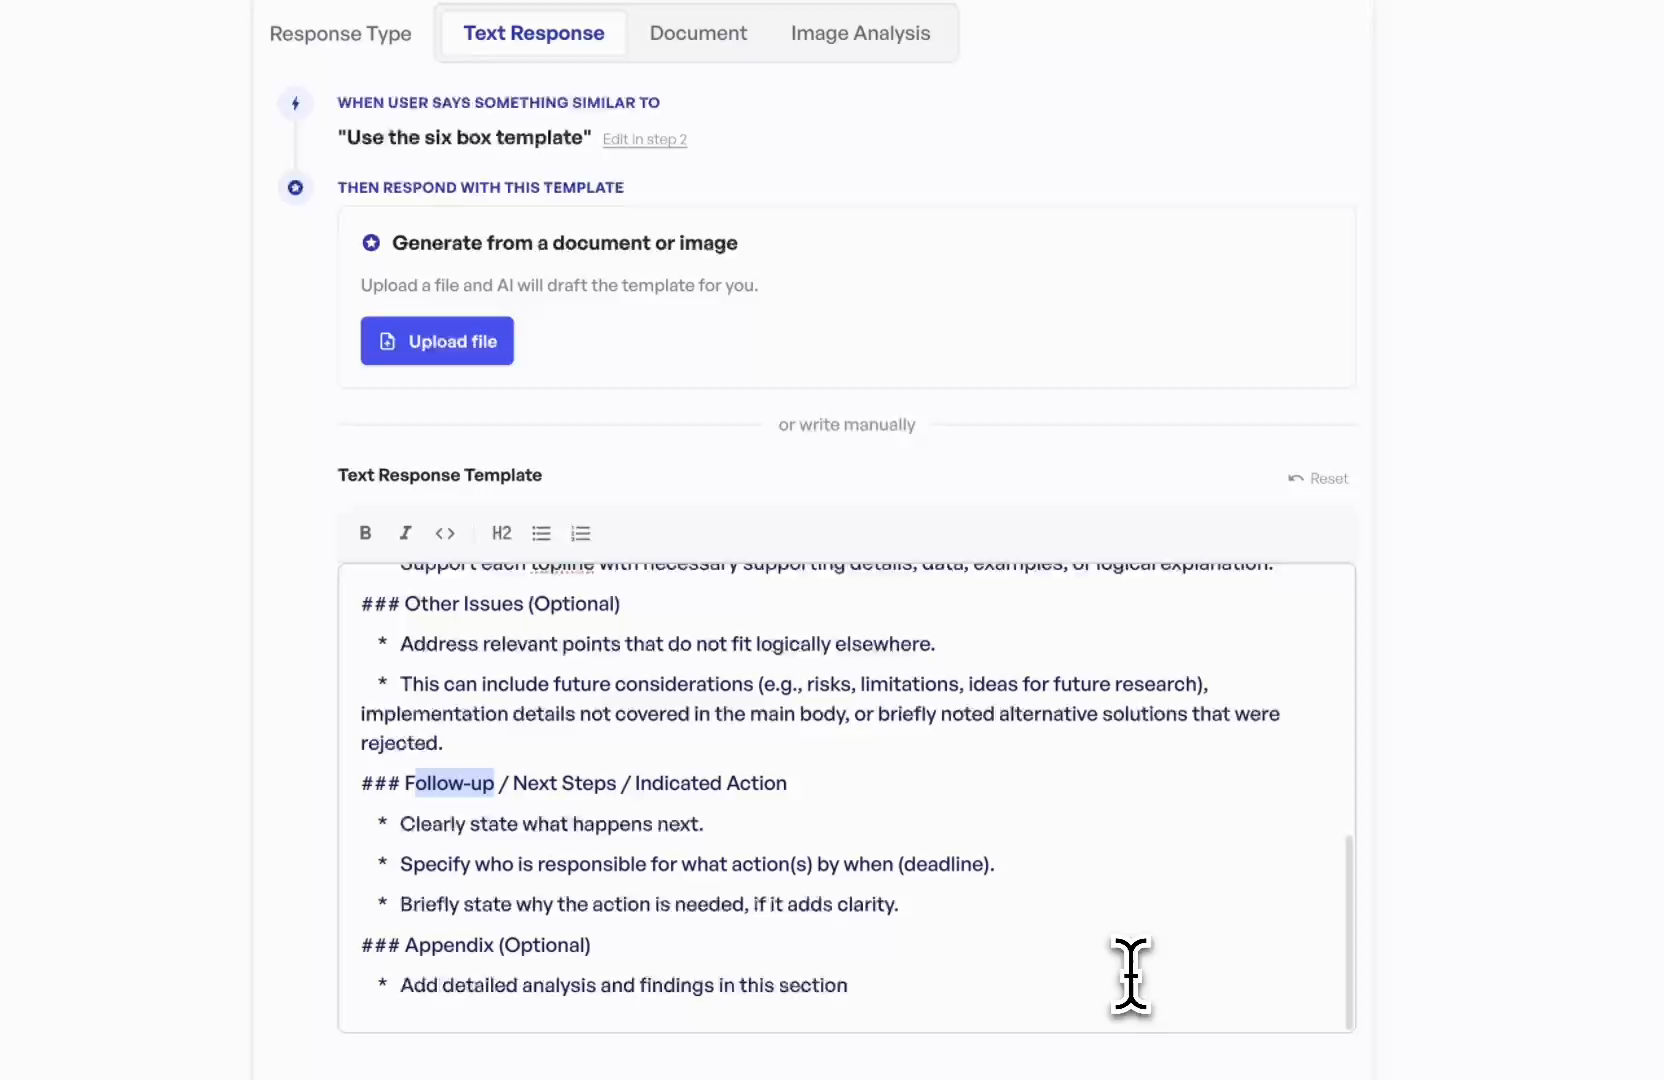The height and width of the screenshot is (1080, 1664).
Task: Click the lightning bolt trigger icon
Action: click(295, 103)
